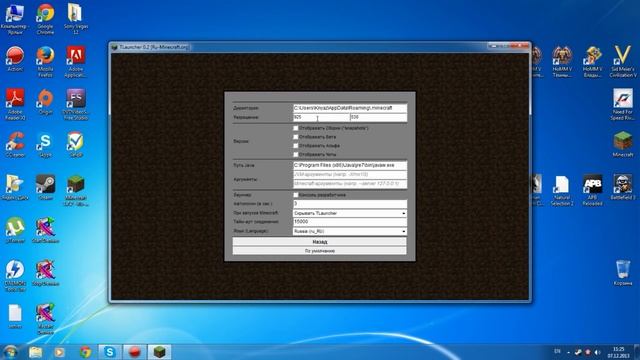Enable the show Alpha versions checkbox
This screenshot has height=360, width=640.
tap(296, 146)
